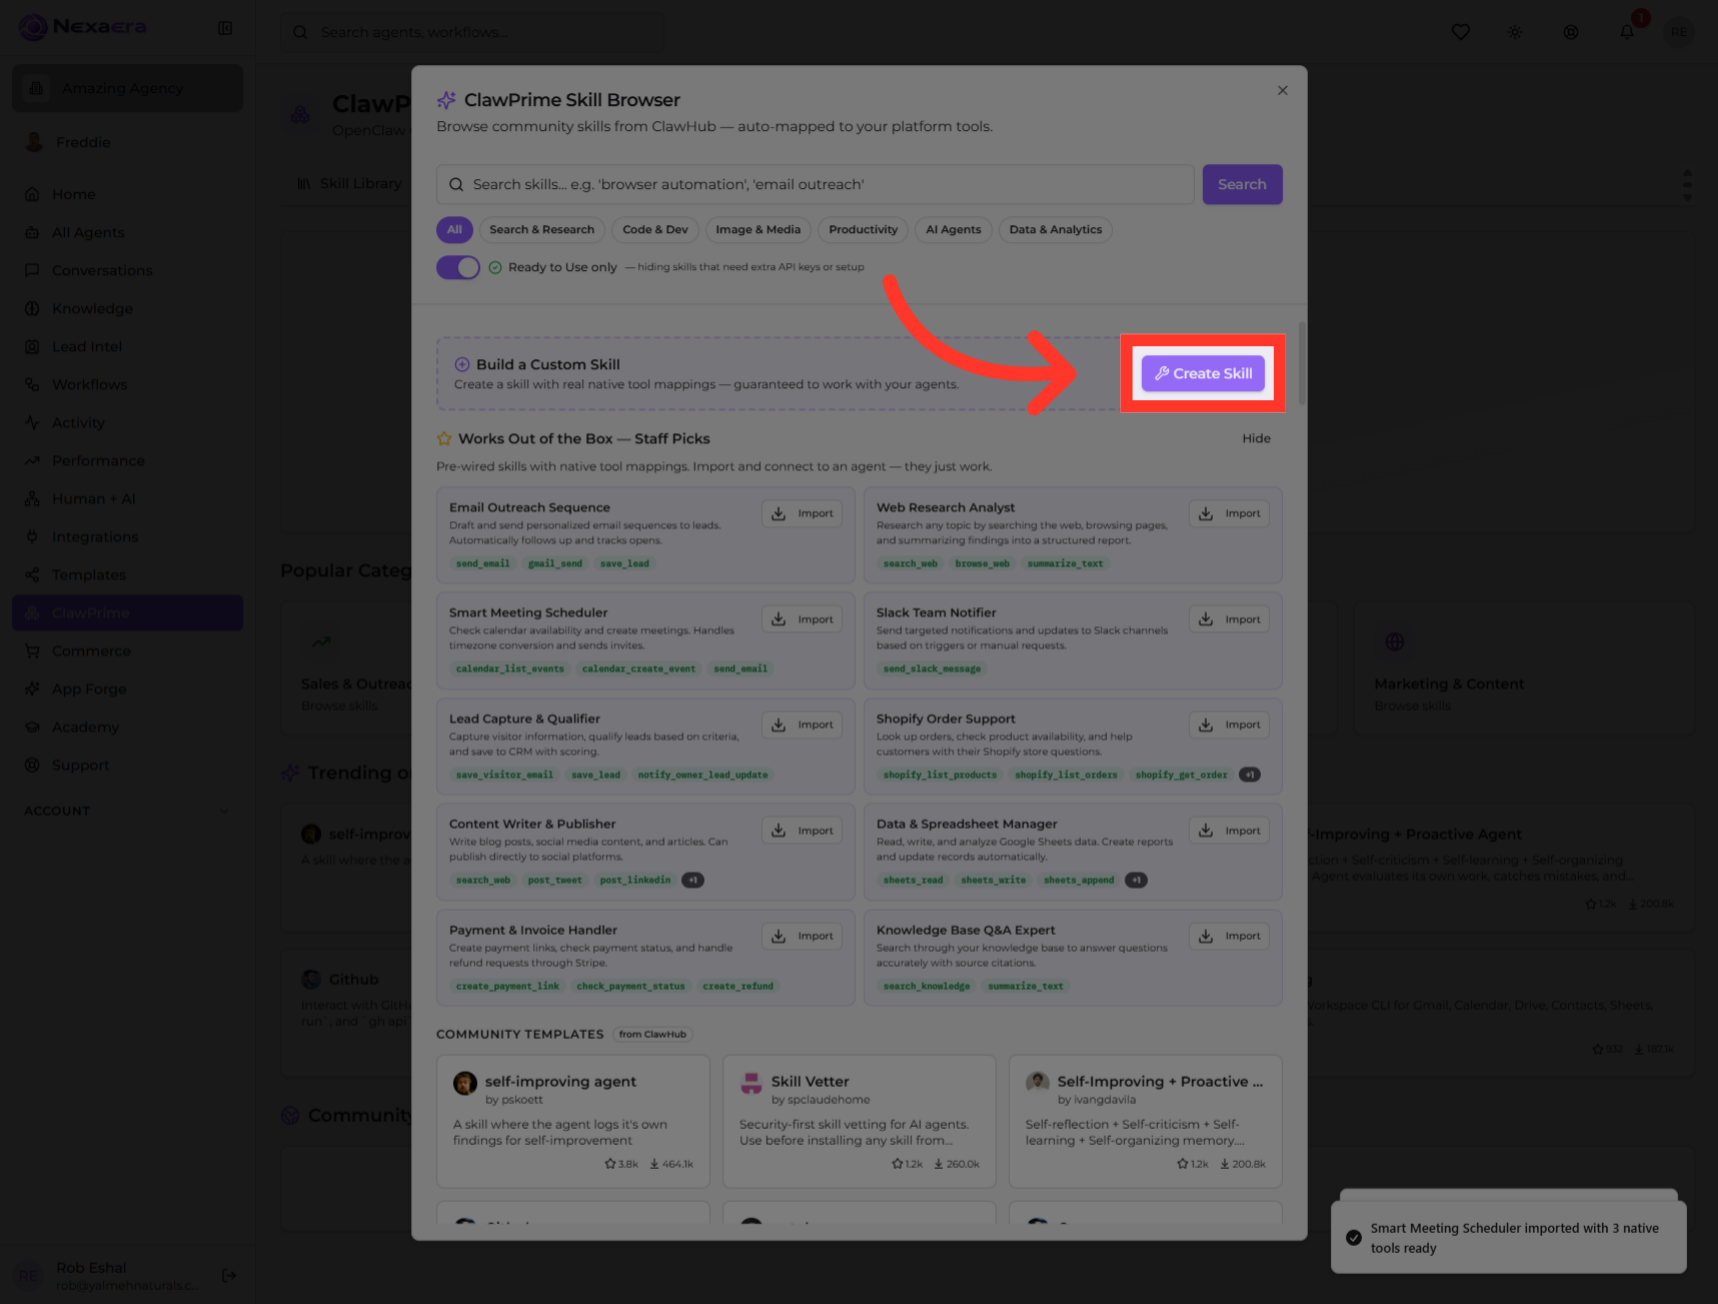Open the user account circle icon
Image resolution: width=1718 pixels, height=1304 pixels.
click(x=1570, y=32)
